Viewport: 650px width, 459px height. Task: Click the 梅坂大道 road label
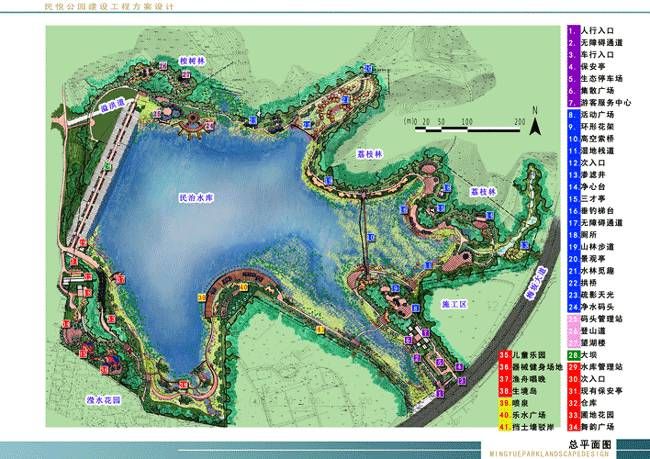coord(536,284)
